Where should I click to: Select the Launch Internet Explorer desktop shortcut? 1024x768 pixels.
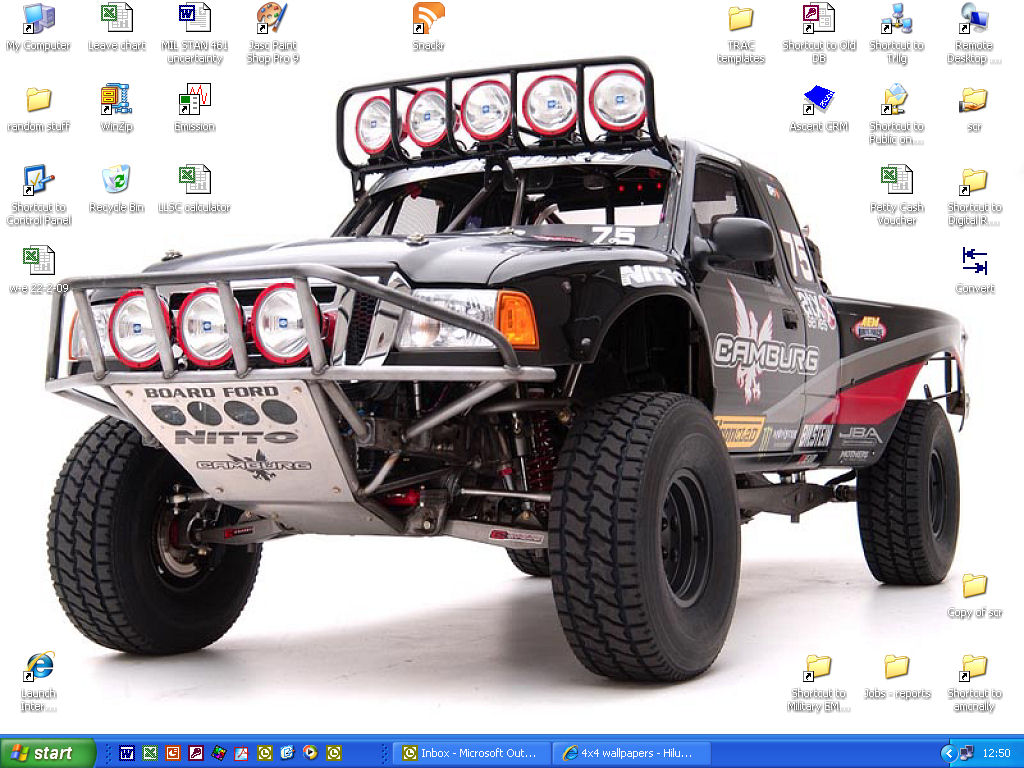(38, 667)
